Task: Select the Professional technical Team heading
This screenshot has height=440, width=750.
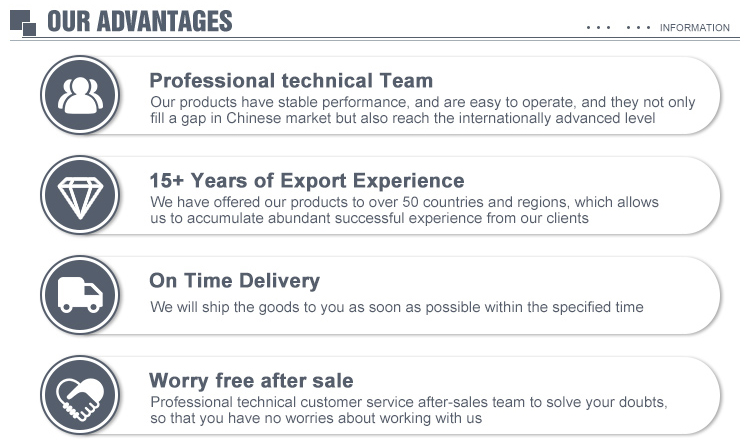Action: [x=291, y=80]
